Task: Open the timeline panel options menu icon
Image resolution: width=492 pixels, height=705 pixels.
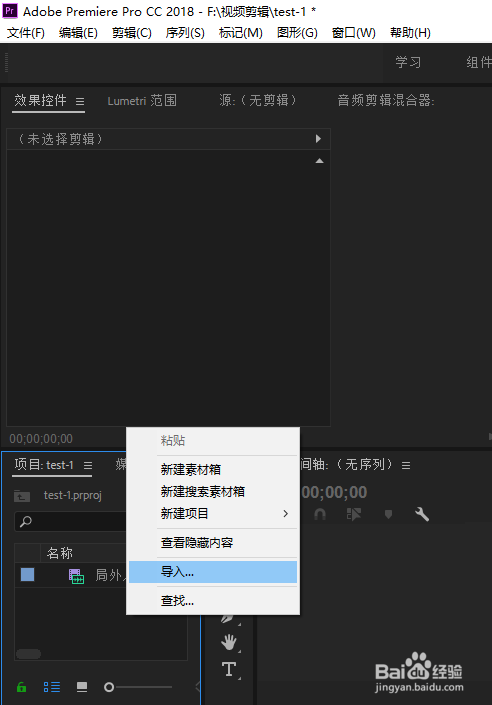Action: click(406, 465)
